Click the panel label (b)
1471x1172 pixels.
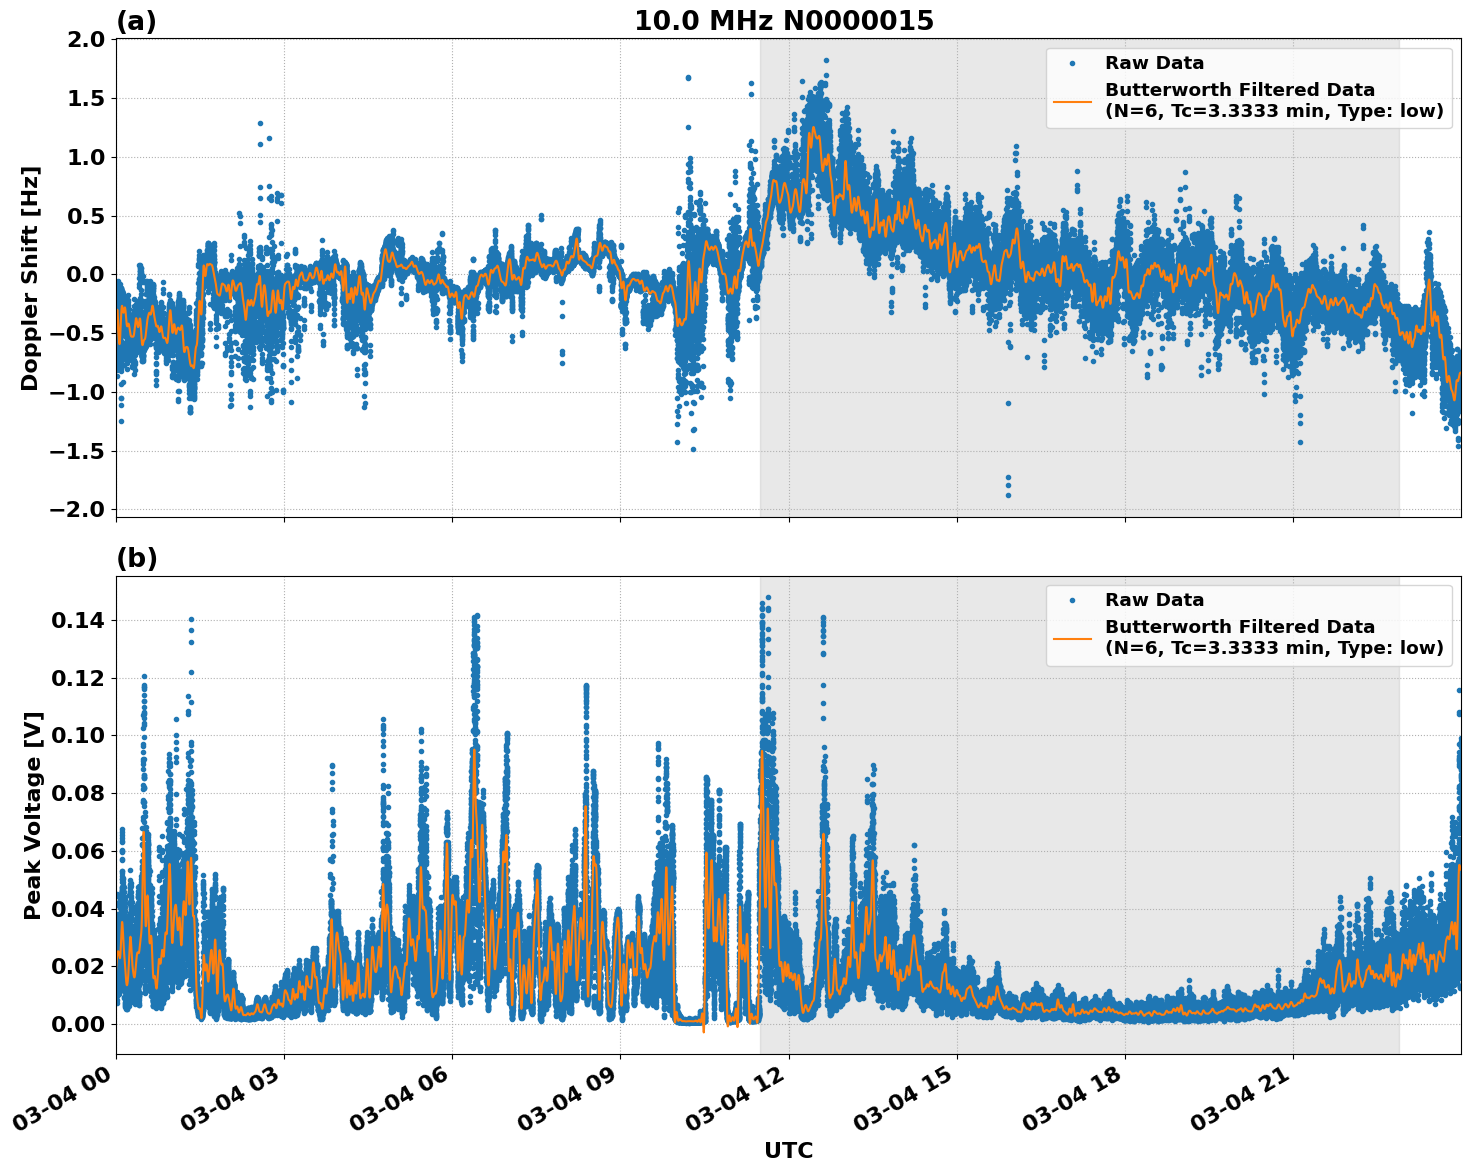[x=137, y=556]
